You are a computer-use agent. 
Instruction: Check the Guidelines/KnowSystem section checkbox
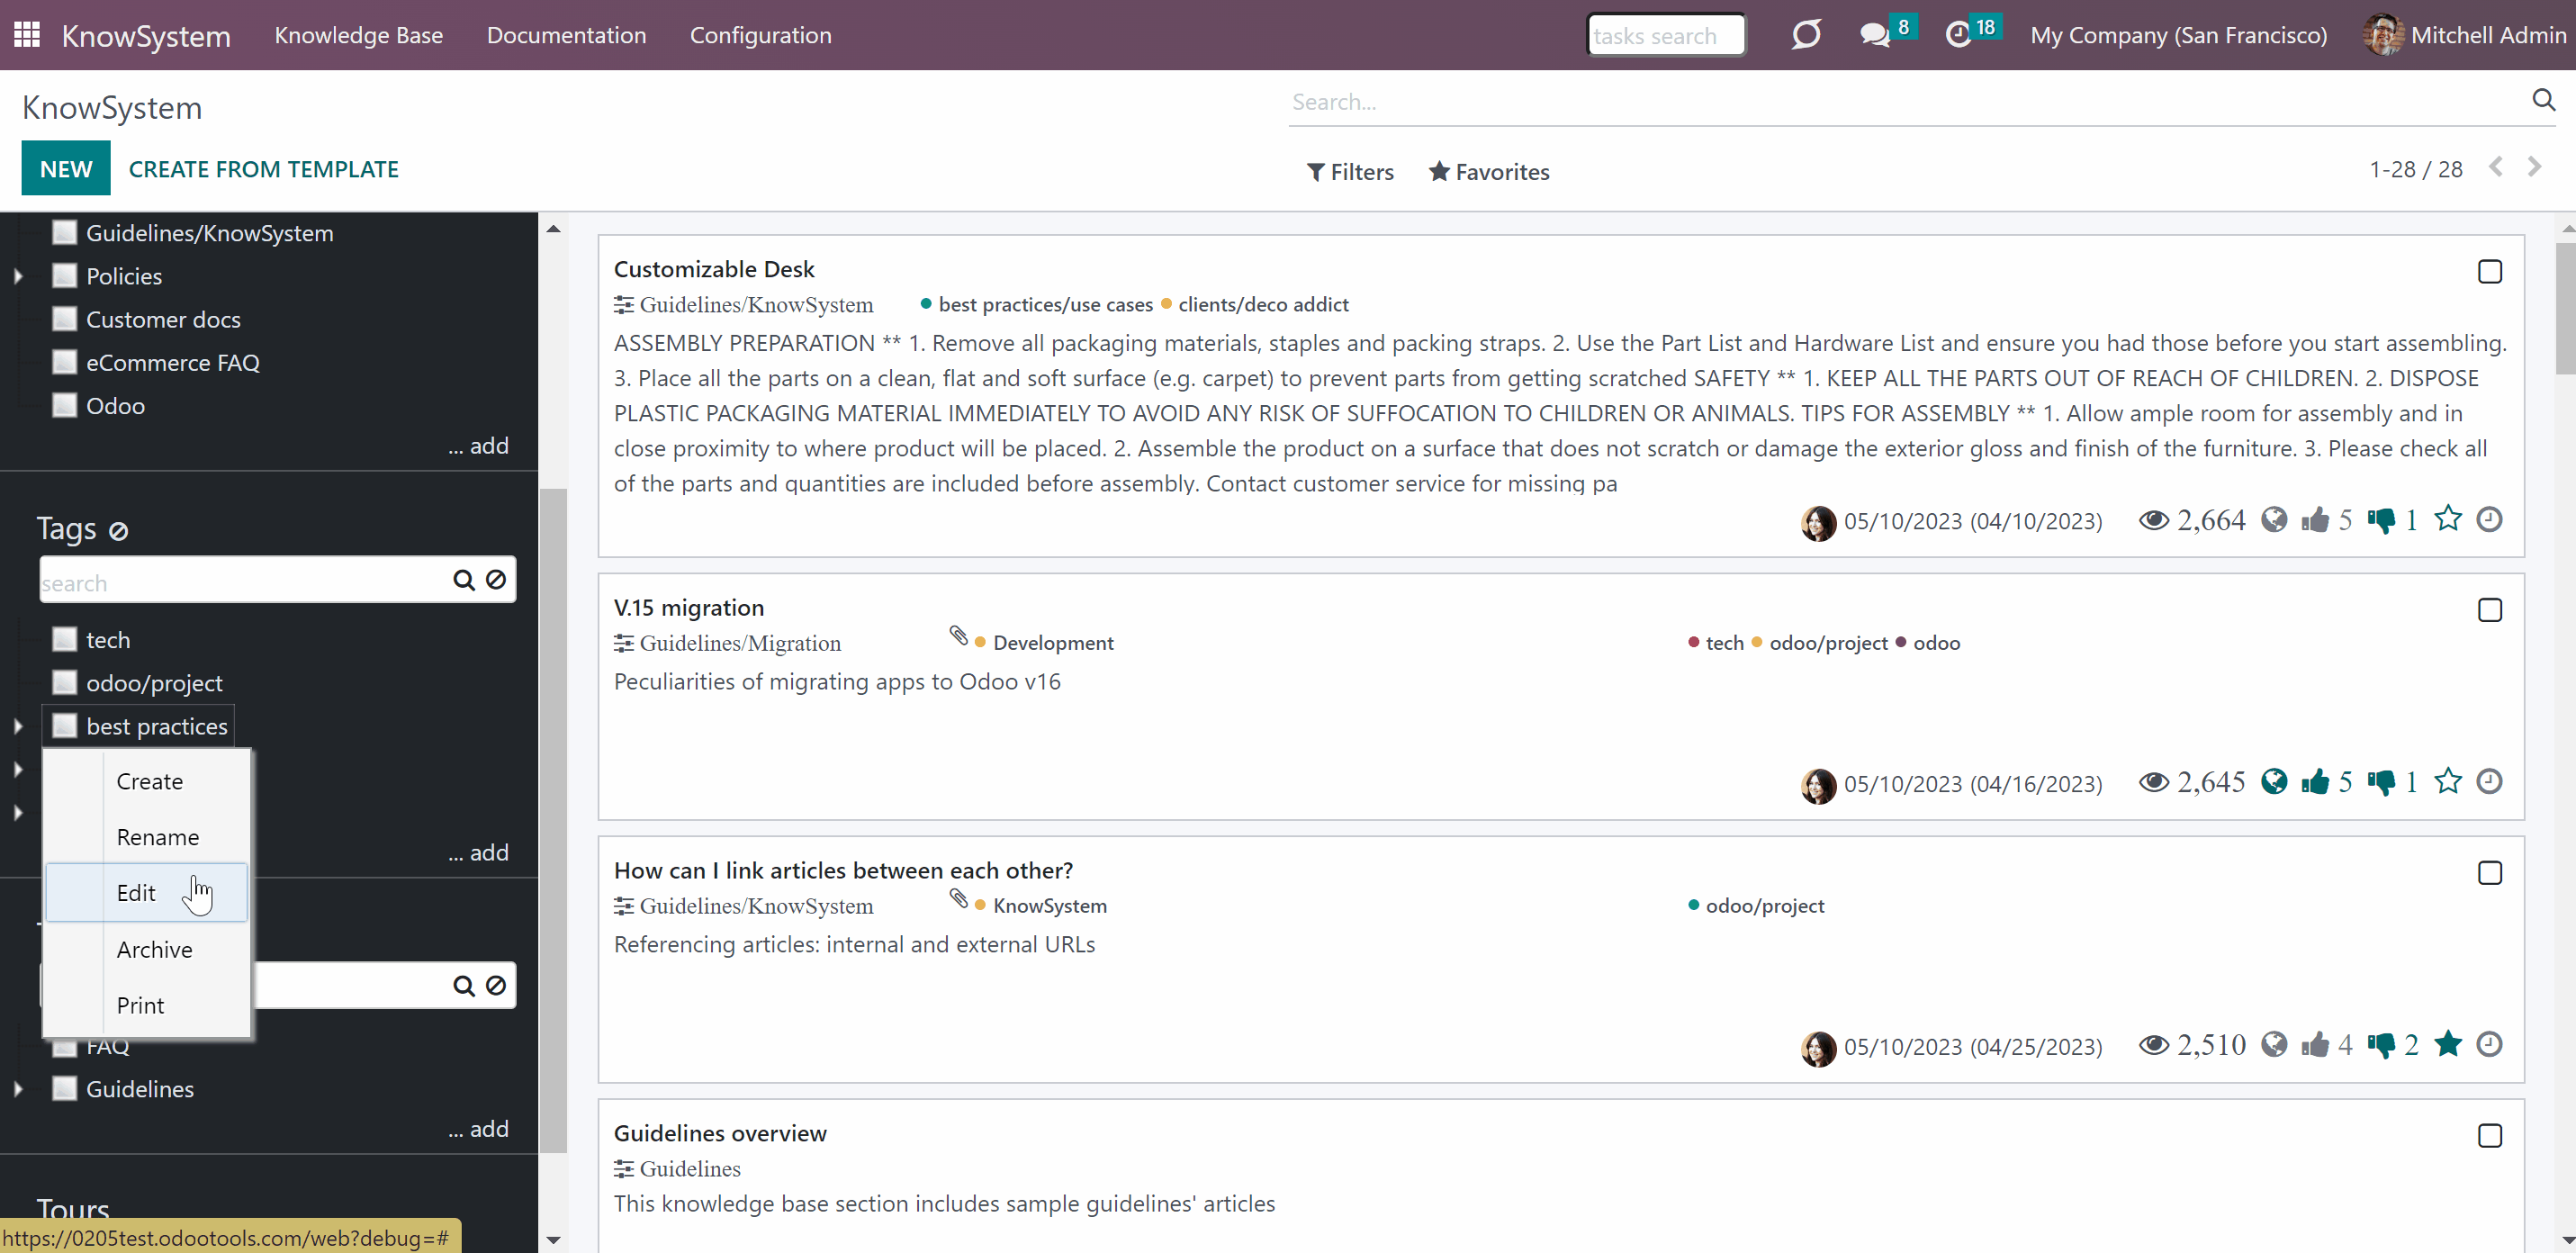point(64,233)
